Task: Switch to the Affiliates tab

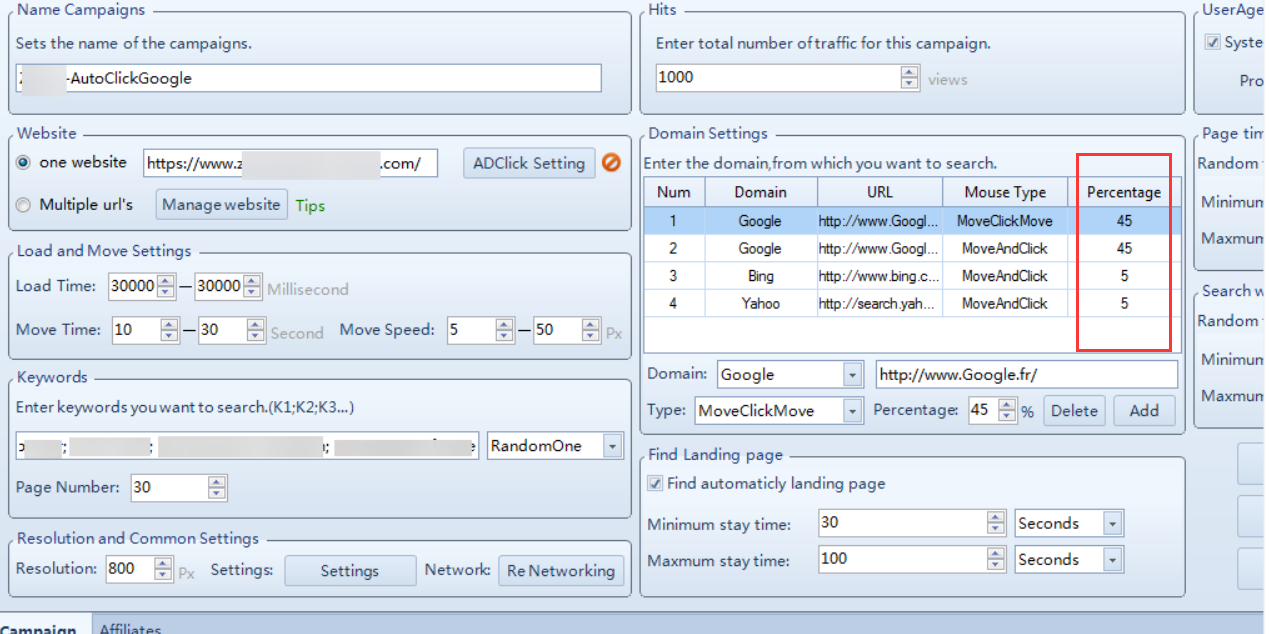Action: click(x=130, y=628)
